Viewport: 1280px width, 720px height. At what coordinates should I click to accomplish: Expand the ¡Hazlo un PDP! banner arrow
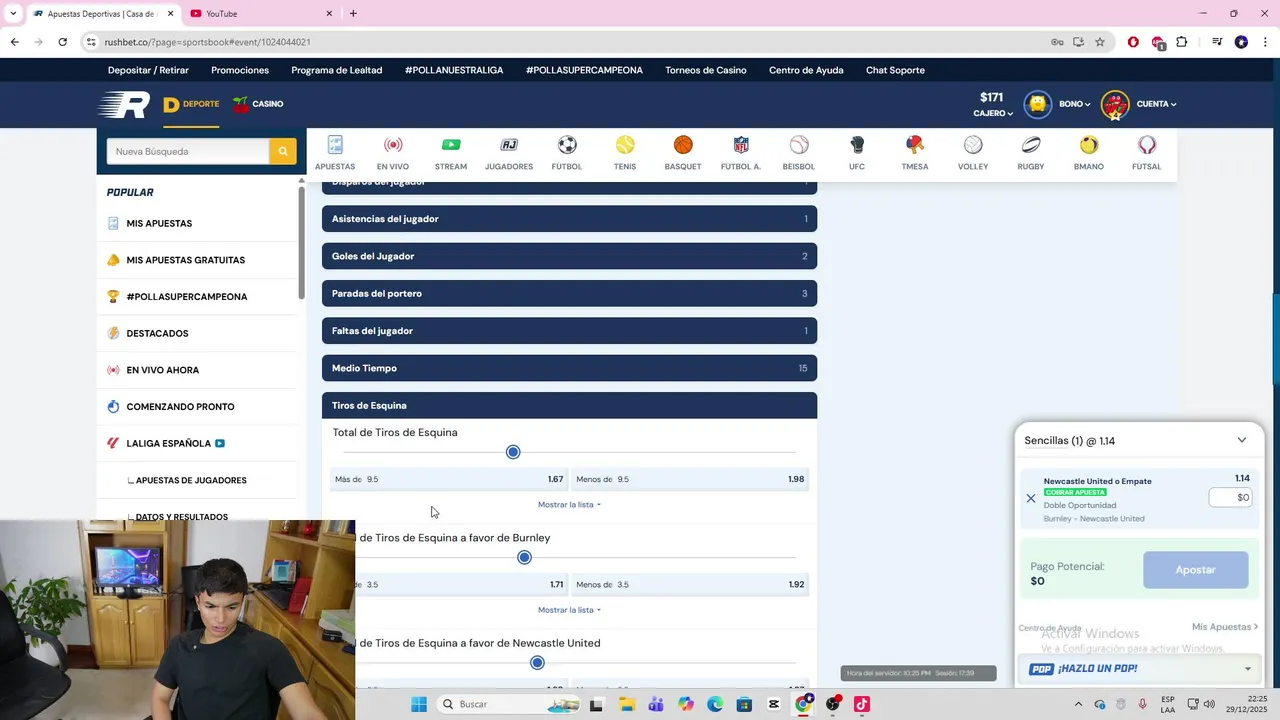pos(1247,669)
